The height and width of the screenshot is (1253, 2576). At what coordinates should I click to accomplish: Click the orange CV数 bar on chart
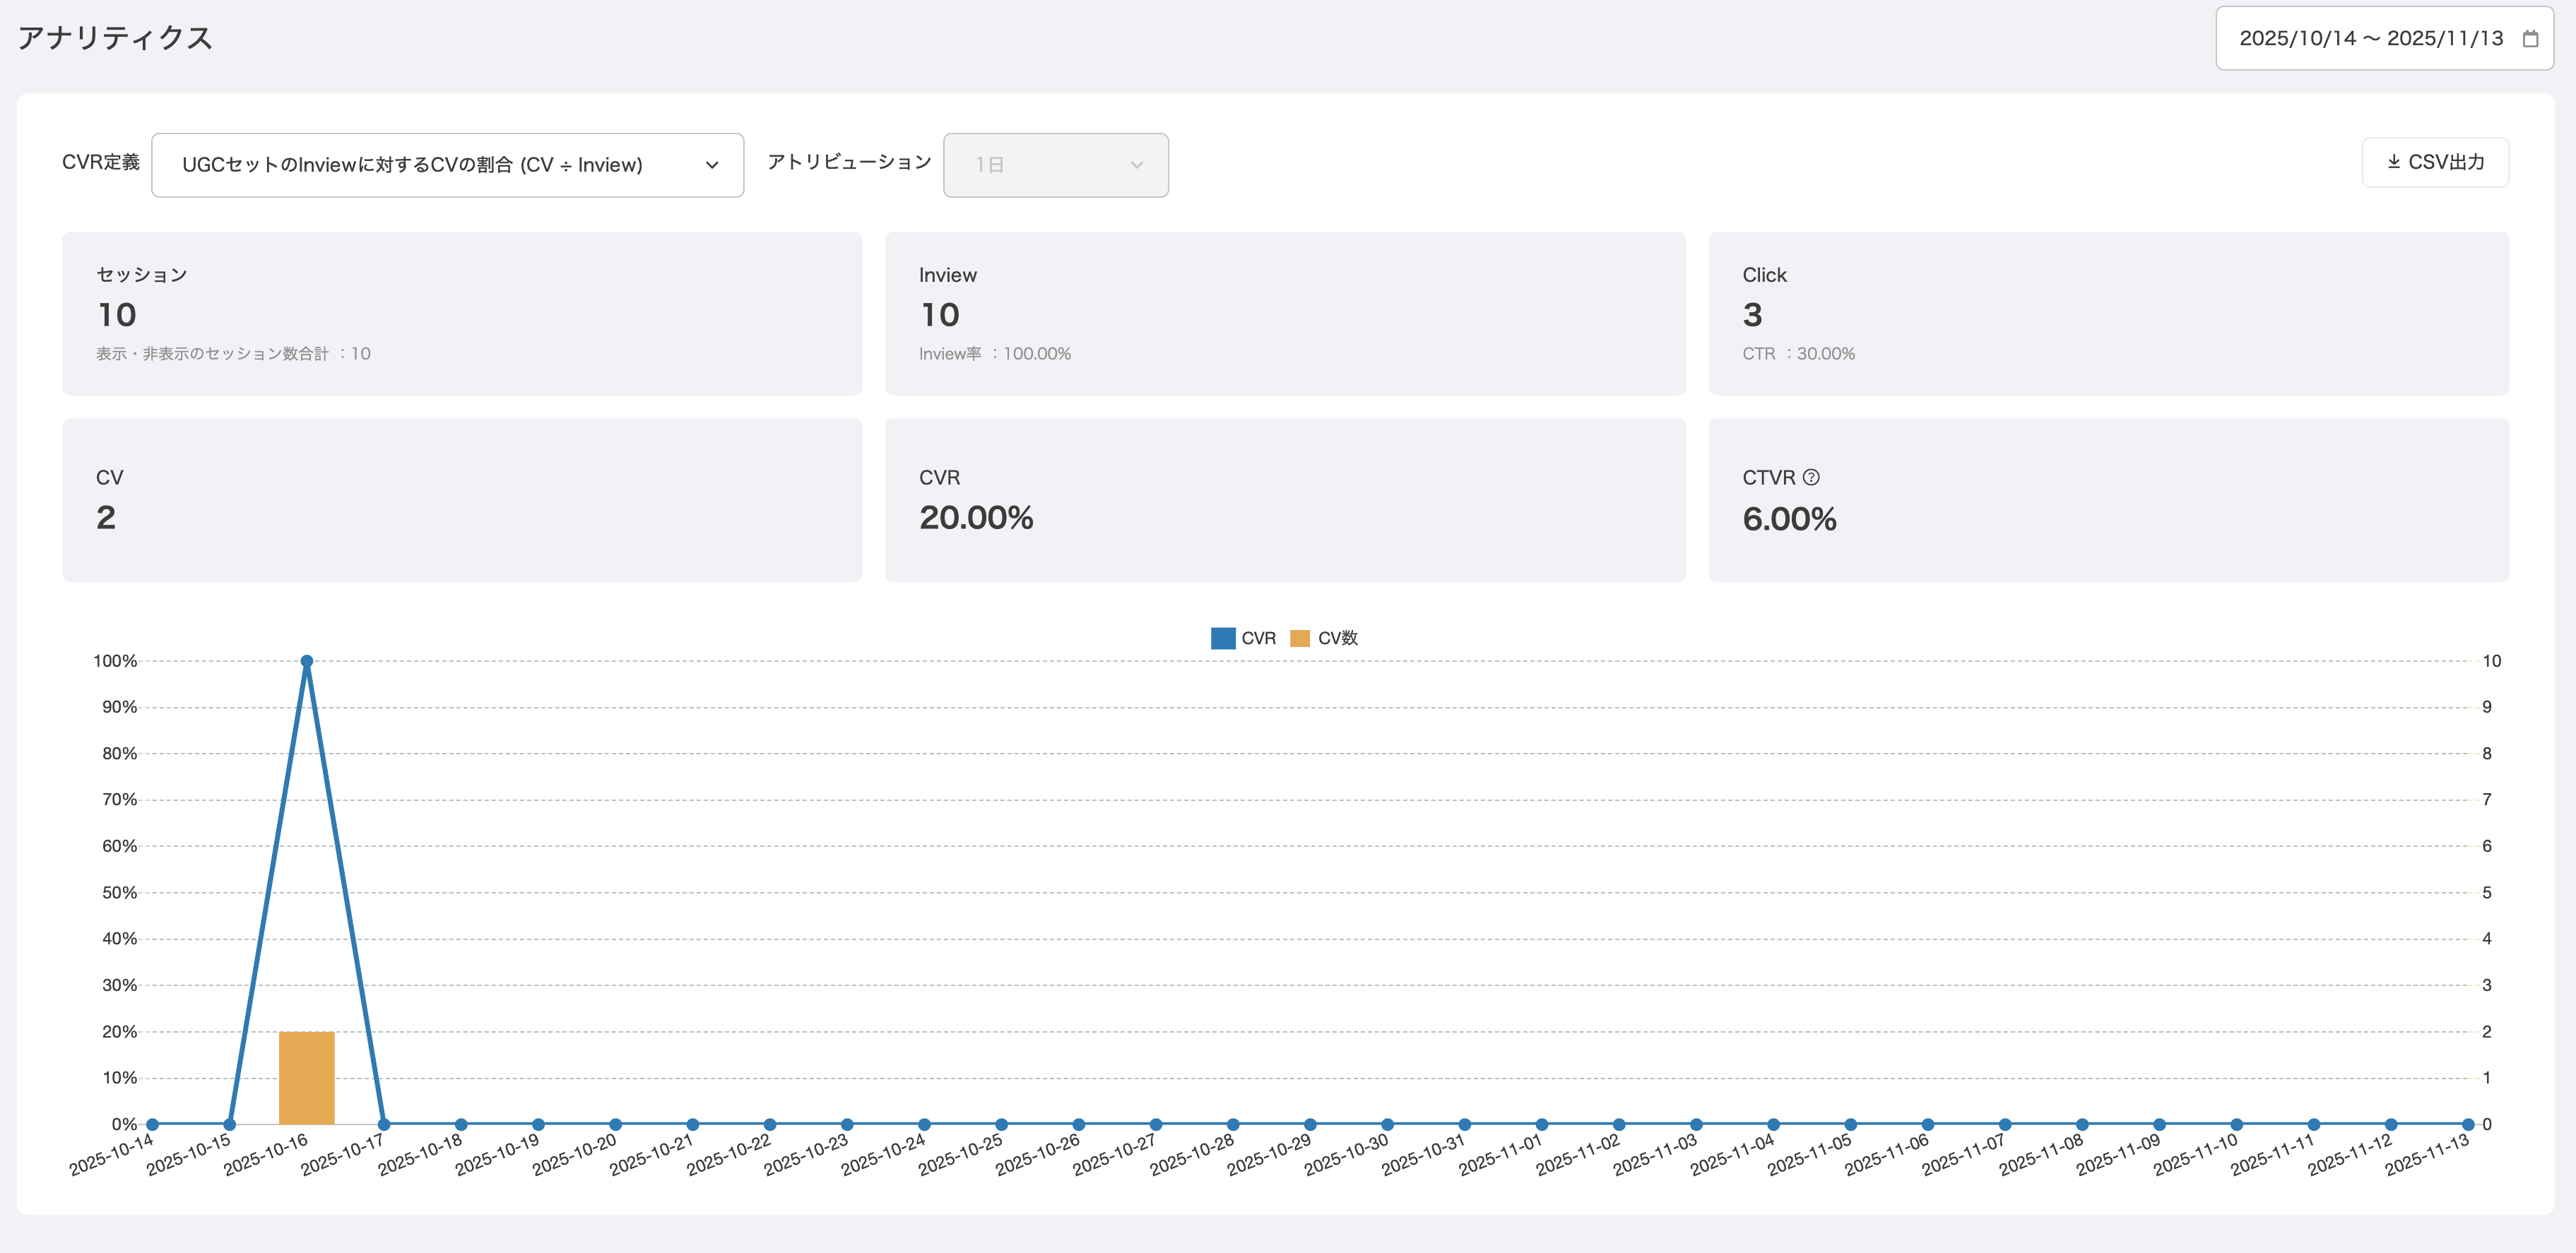tap(307, 1078)
